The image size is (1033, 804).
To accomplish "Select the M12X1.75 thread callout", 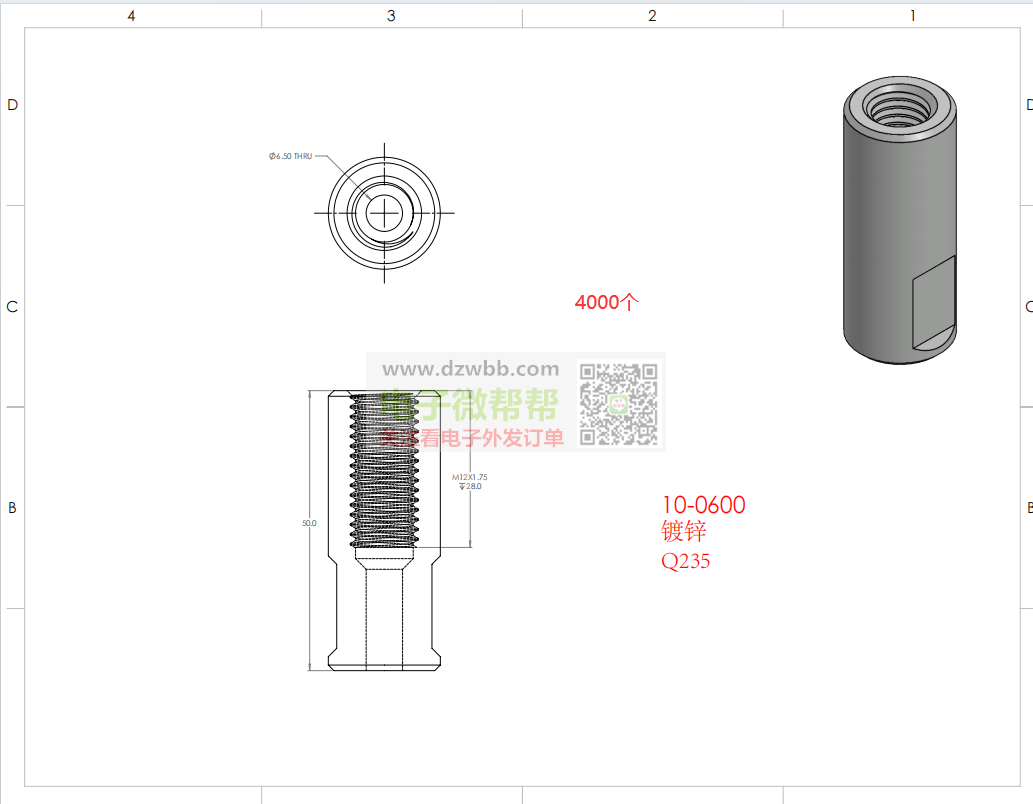I will [x=469, y=478].
